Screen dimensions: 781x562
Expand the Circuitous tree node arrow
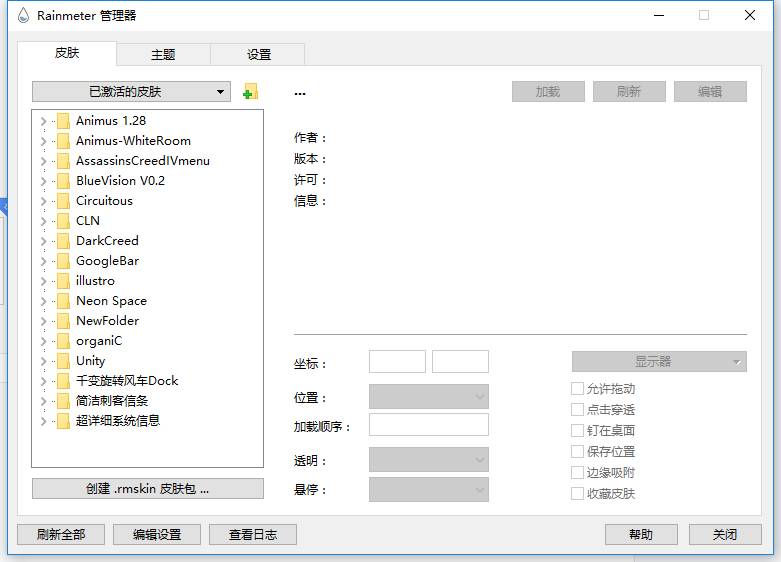[x=43, y=201]
